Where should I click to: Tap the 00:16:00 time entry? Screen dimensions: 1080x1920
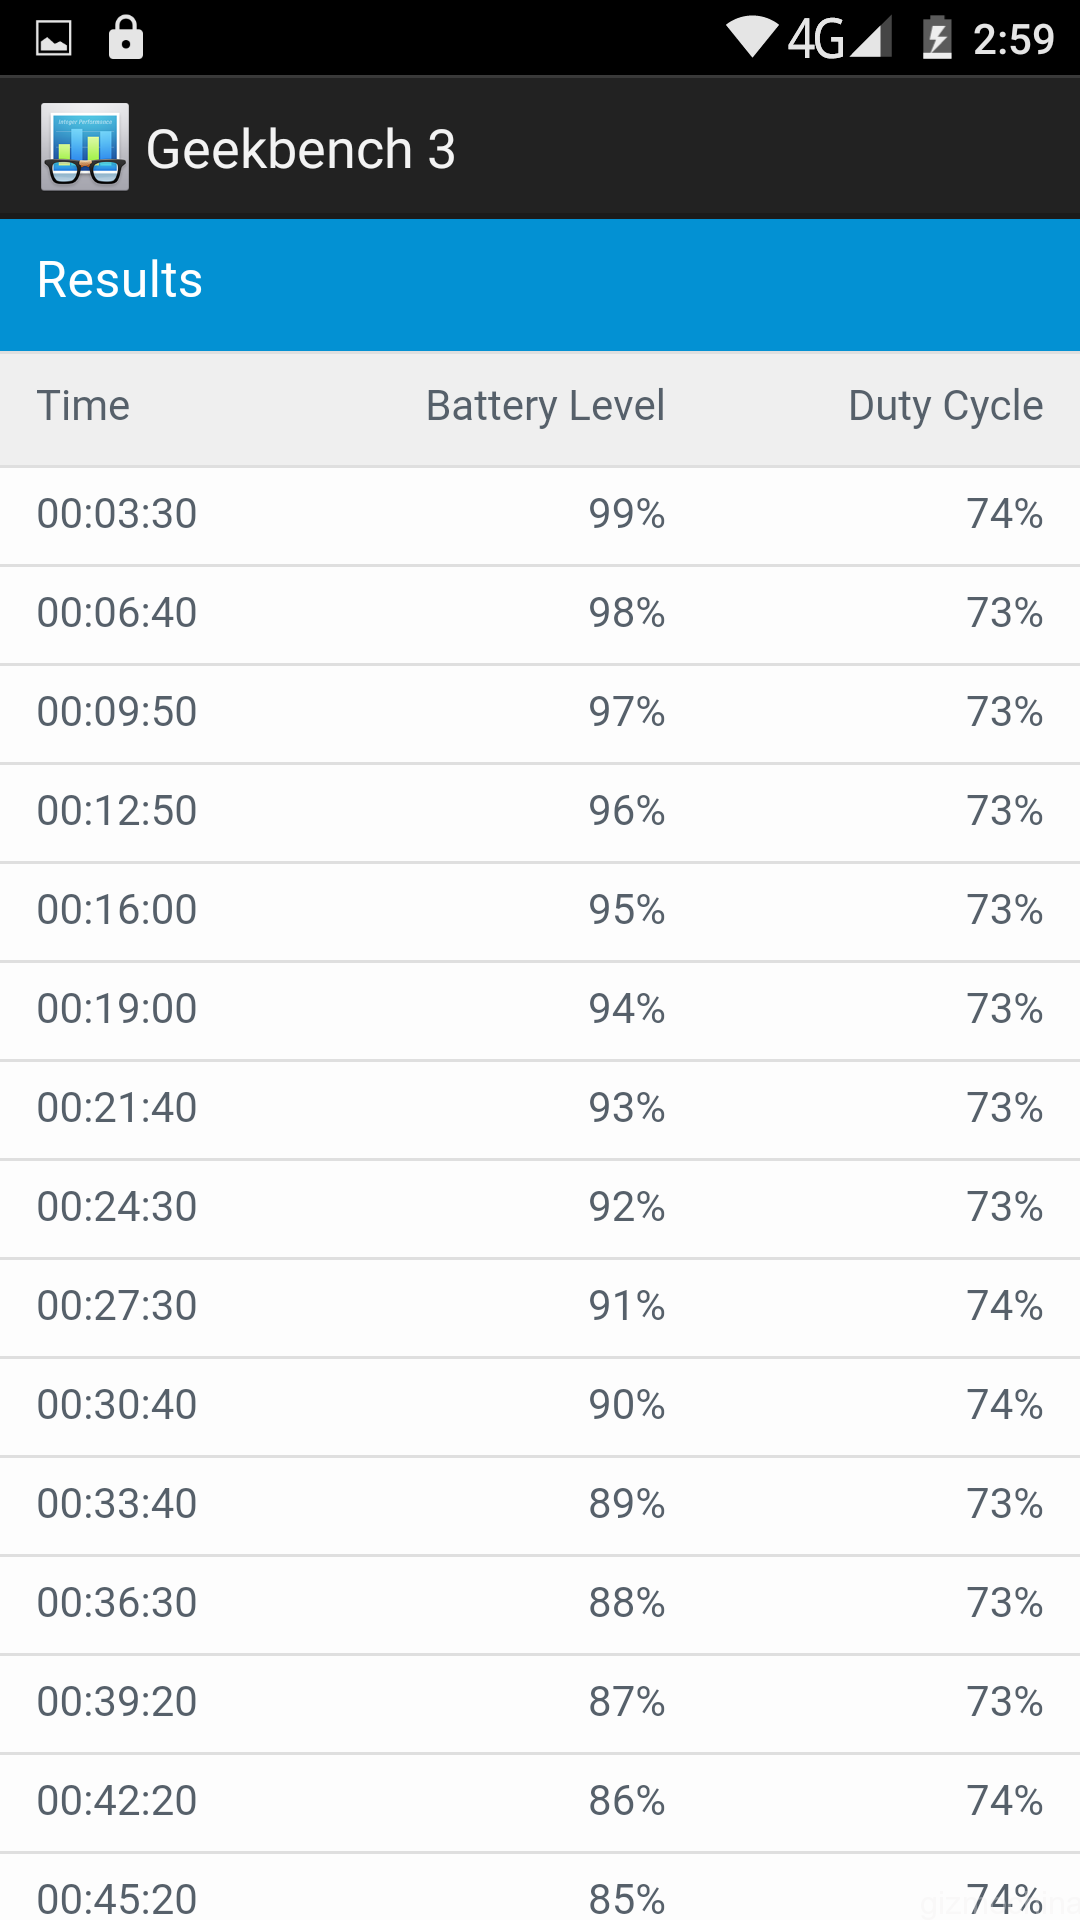pos(117,910)
